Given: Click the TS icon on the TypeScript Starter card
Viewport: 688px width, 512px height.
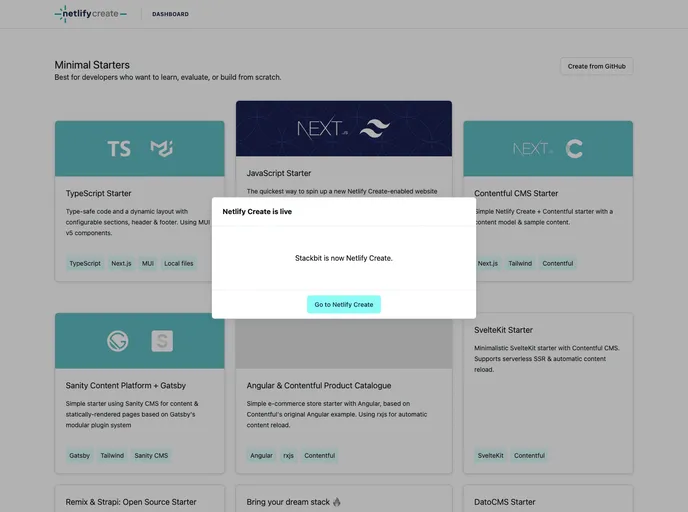Looking at the screenshot, I should [119, 149].
